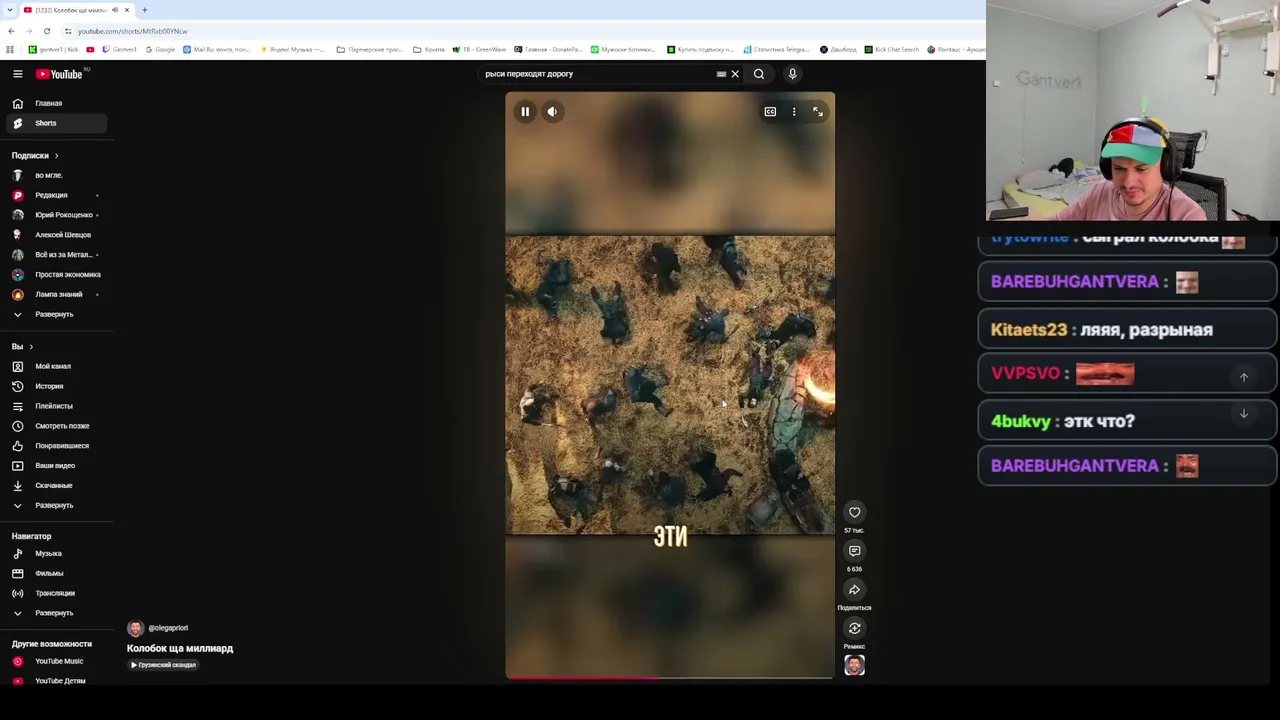1280x720 pixels.
Task: Enter fullscreen for the Short
Action: tap(818, 112)
